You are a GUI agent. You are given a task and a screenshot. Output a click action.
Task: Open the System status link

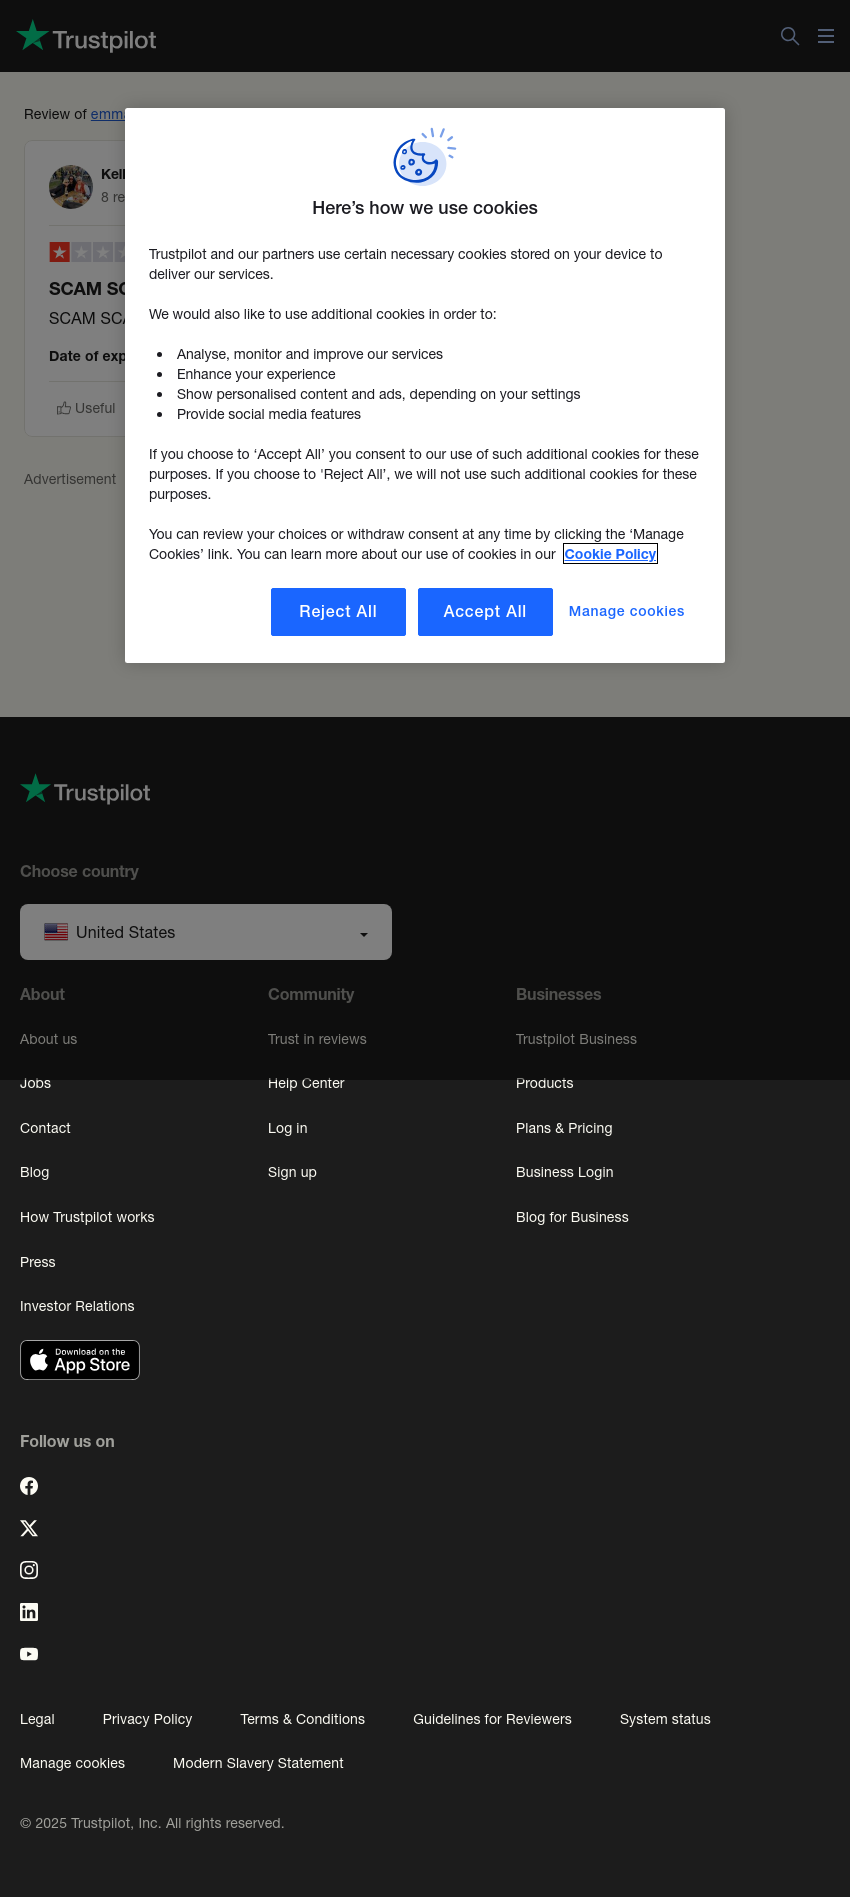click(x=665, y=1719)
